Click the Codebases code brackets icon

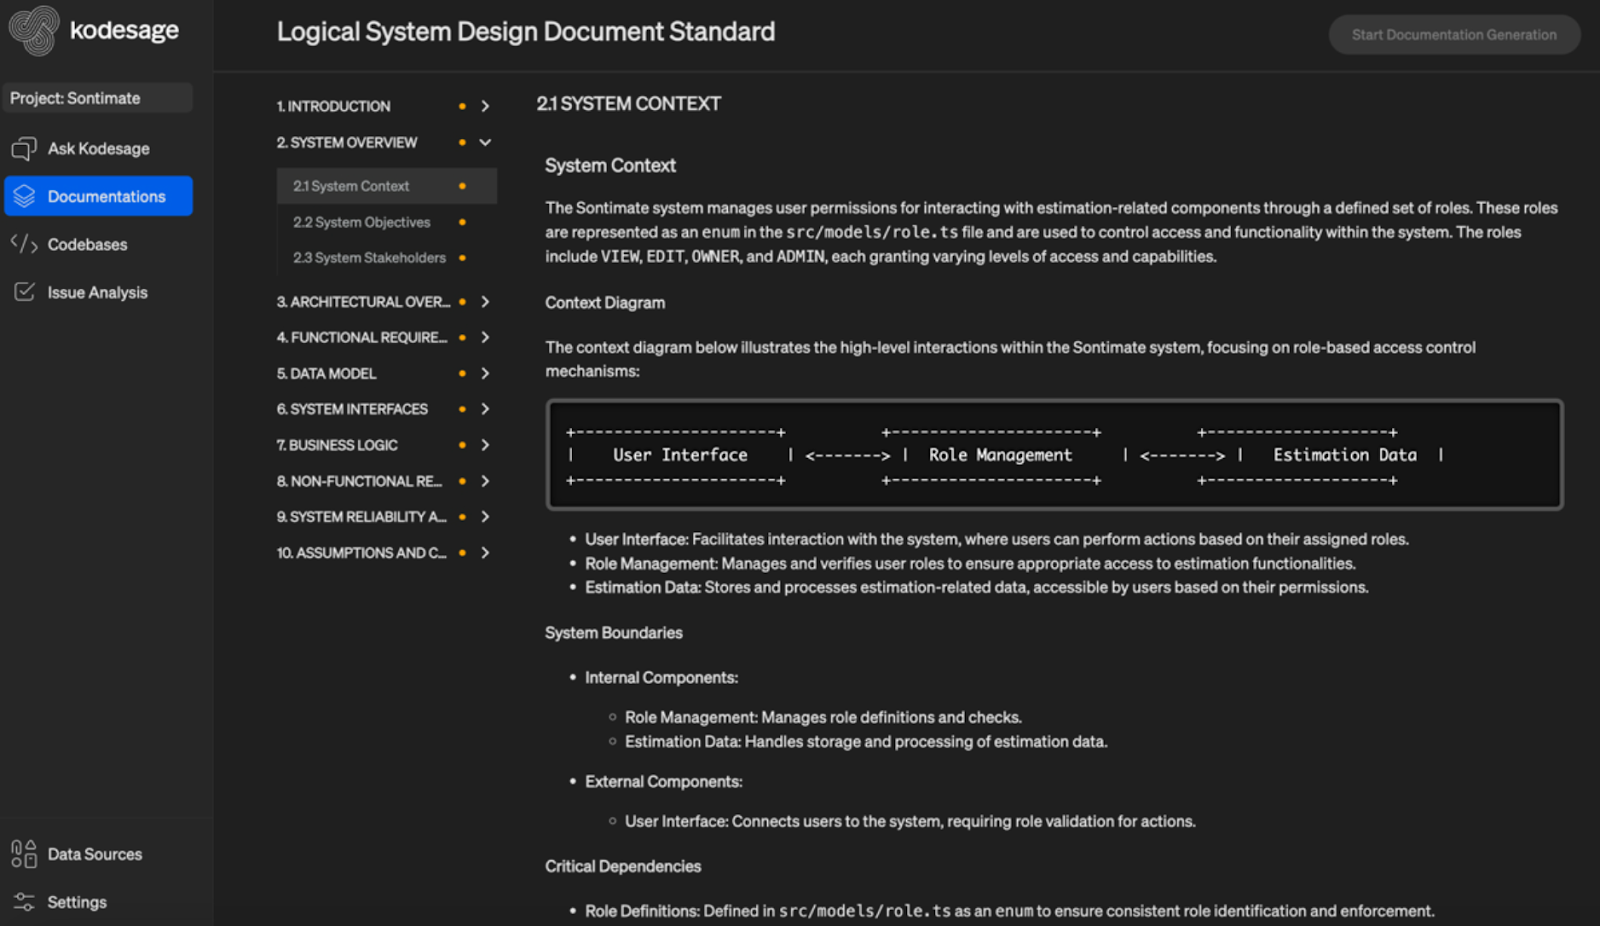tap(24, 244)
